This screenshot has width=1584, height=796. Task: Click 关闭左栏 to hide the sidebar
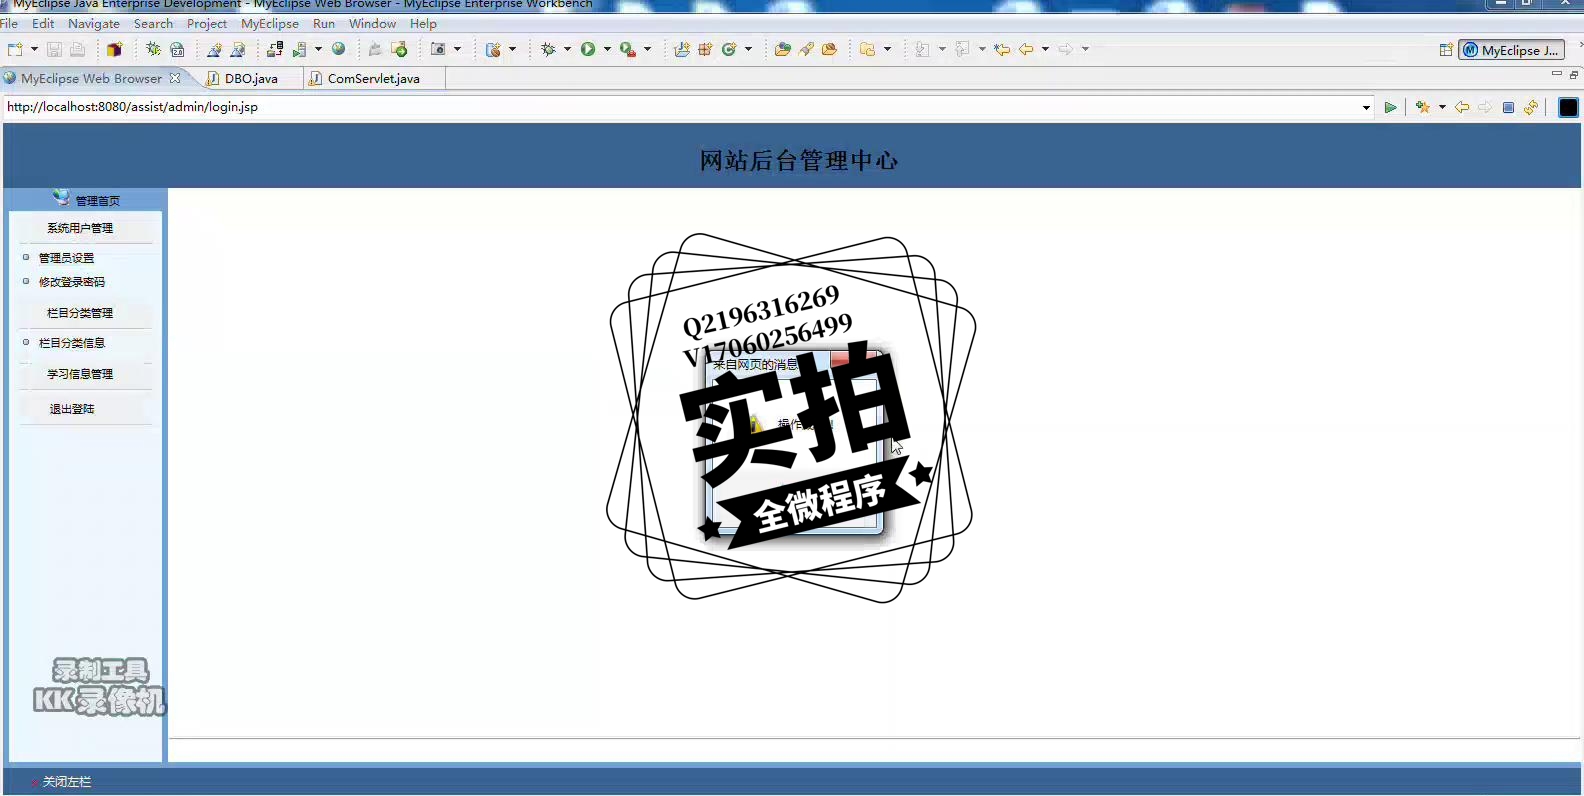66,782
